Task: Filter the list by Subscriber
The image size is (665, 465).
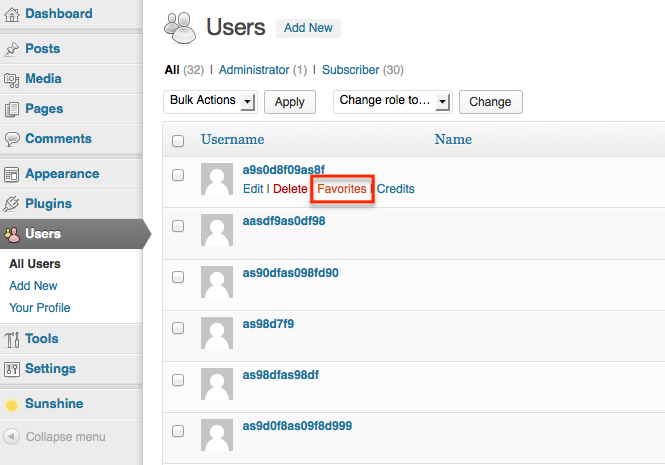Action: click(350, 70)
